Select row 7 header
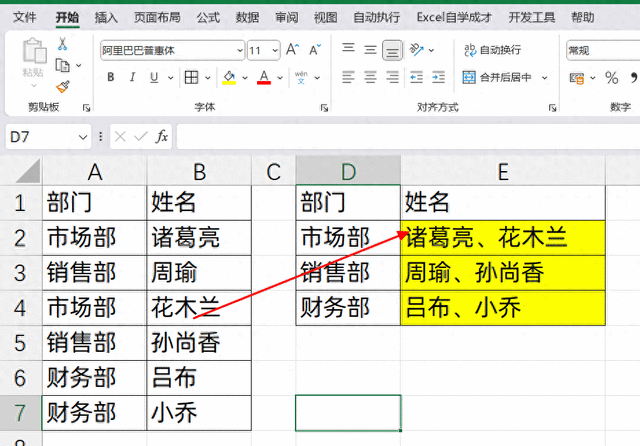640x446 pixels. click(20, 413)
